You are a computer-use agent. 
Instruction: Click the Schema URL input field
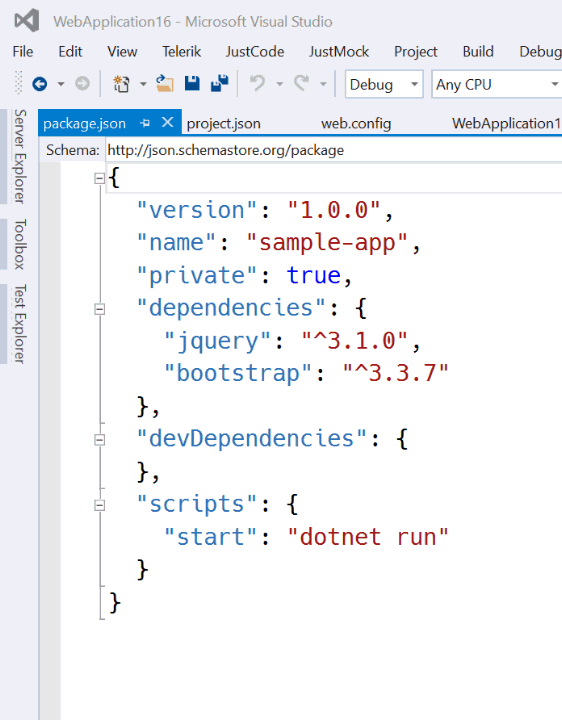333,150
